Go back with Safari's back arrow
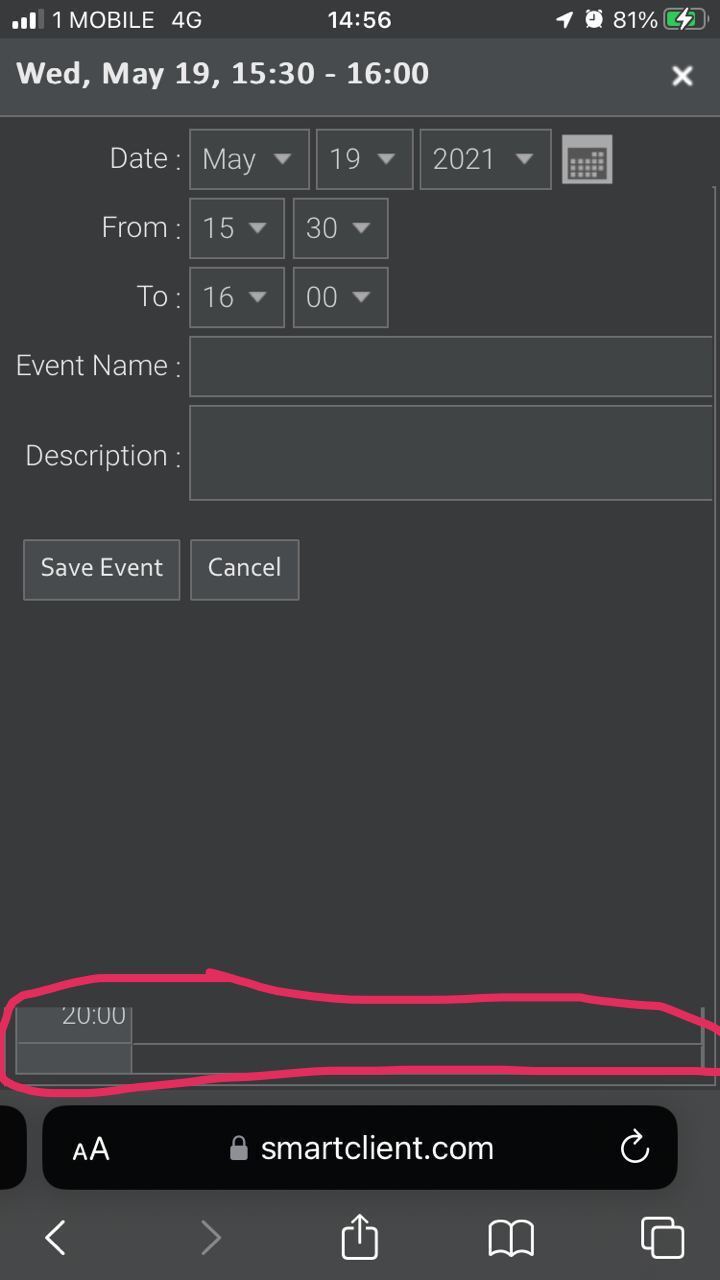The width and height of the screenshot is (720, 1280). pyautogui.click(x=56, y=1238)
